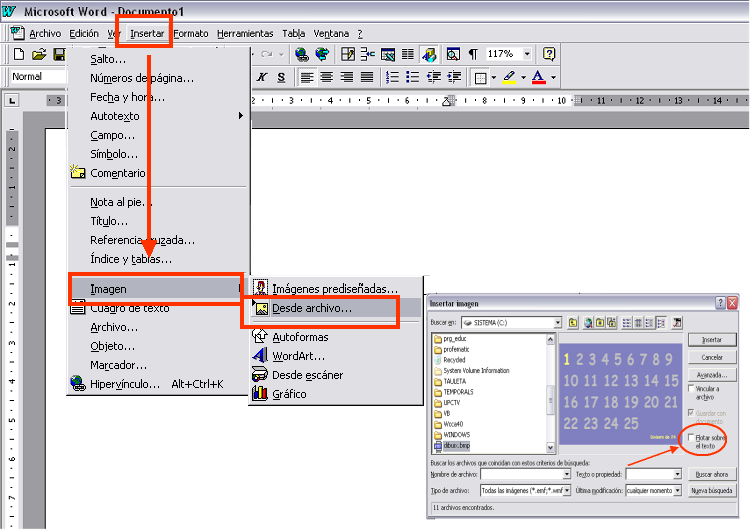Toggle the Drawing toolbar icon
Screen dimensions: 750x530
coord(429,54)
